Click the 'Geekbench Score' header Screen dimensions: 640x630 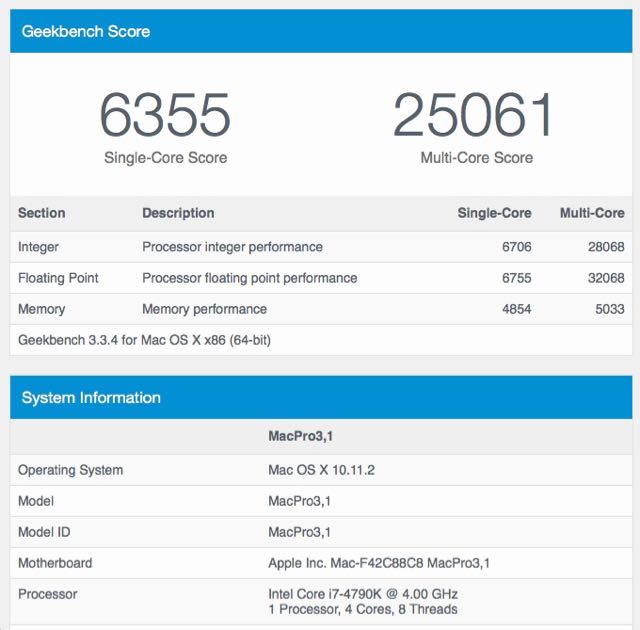click(86, 31)
